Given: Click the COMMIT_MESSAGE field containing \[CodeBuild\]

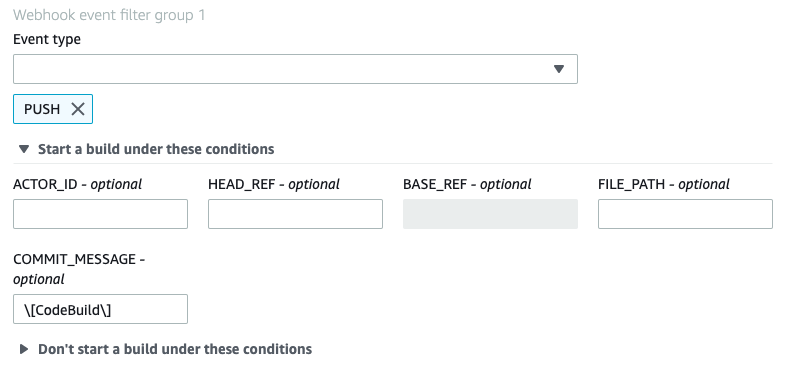Looking at the screenshot, I should coord(100,309).
